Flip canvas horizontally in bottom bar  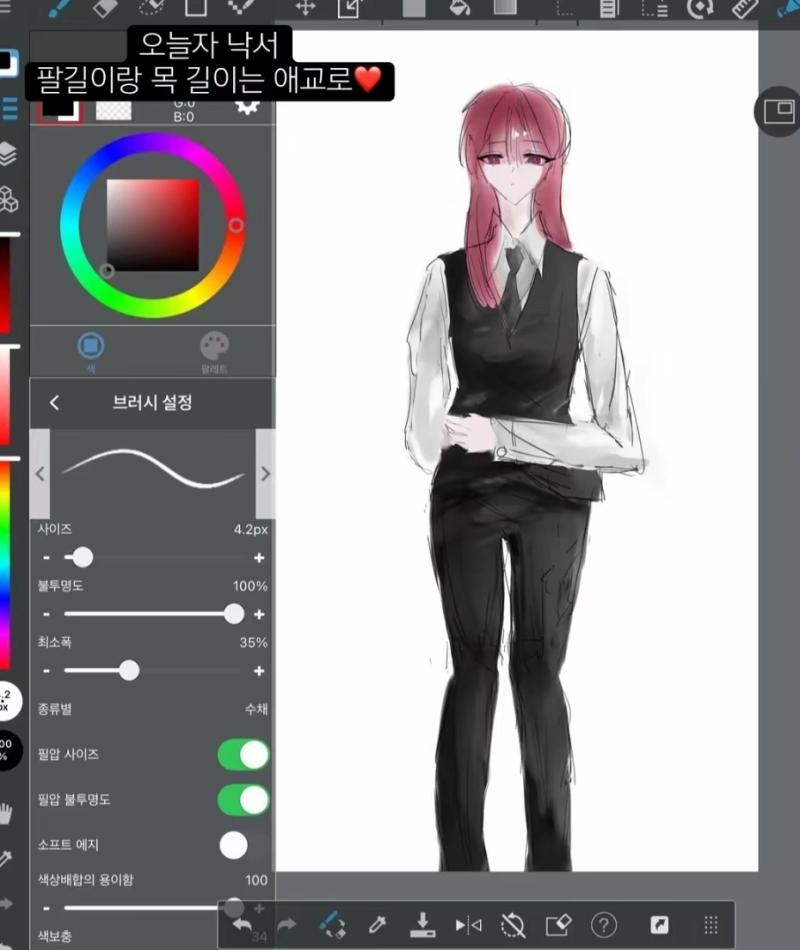tap(468, 925)
